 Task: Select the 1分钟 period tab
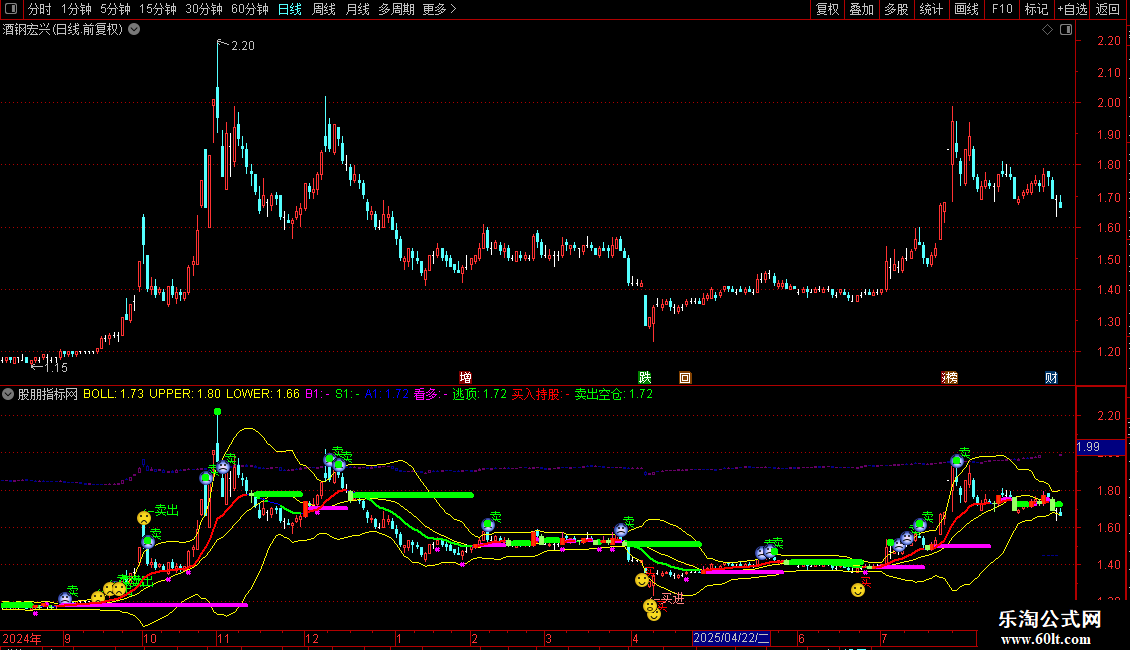(76, 9)
